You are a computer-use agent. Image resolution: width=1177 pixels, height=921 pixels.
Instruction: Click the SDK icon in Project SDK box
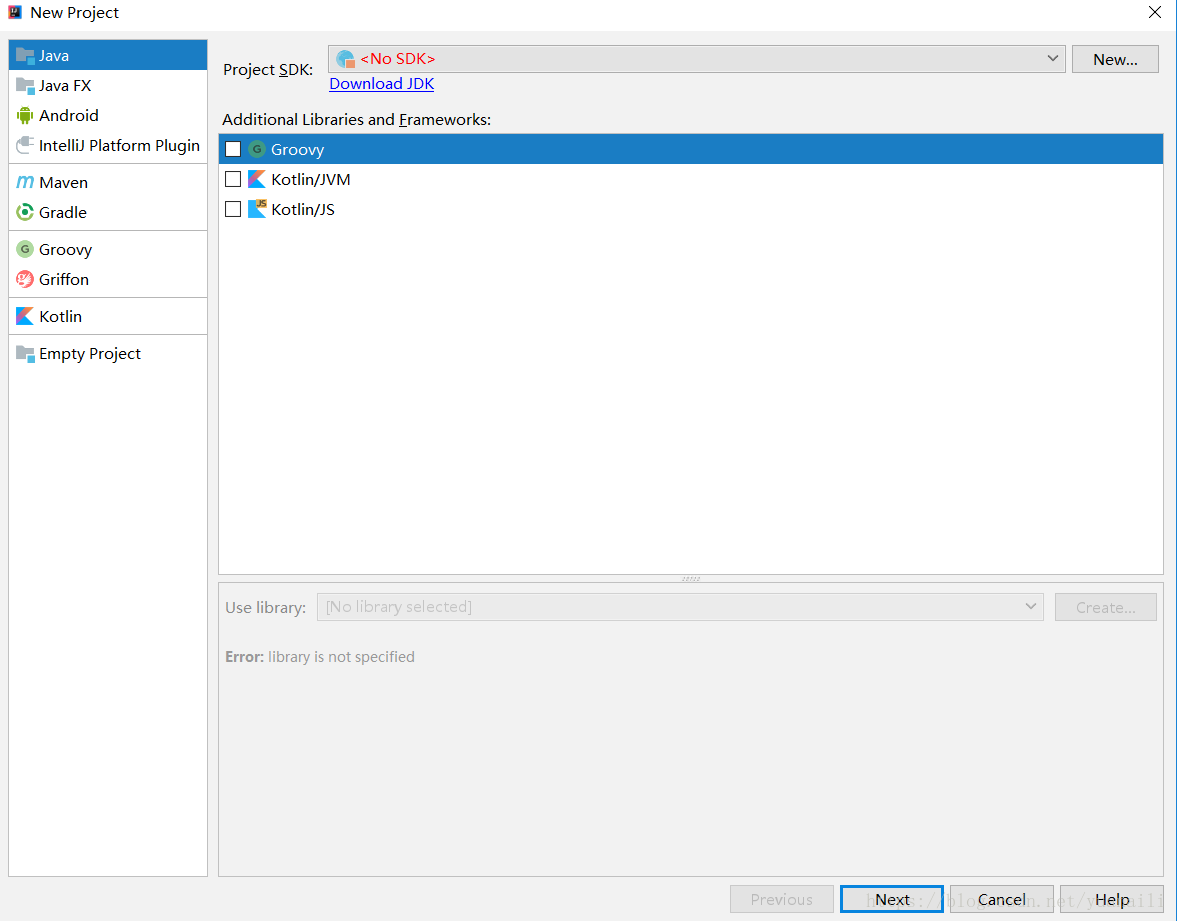pos(345,59)
